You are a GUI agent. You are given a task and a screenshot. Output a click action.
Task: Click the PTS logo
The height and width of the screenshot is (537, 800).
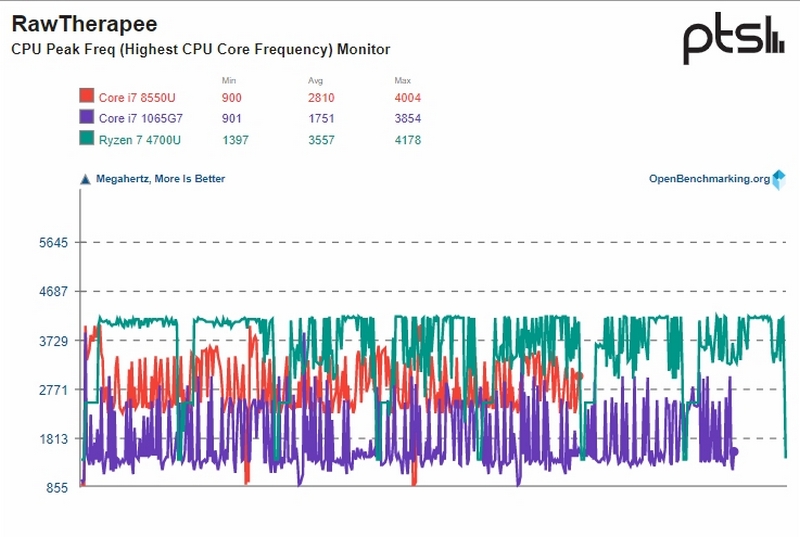click(734, 39)
